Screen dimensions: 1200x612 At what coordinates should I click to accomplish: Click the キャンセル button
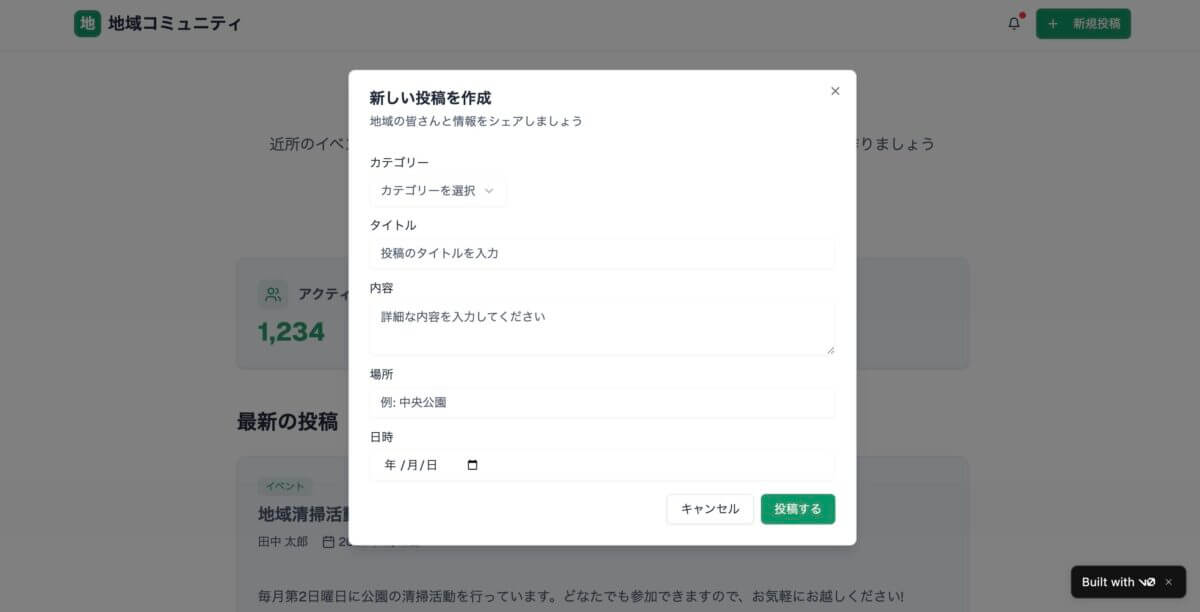pyautogui.click(x=710, y=509)
